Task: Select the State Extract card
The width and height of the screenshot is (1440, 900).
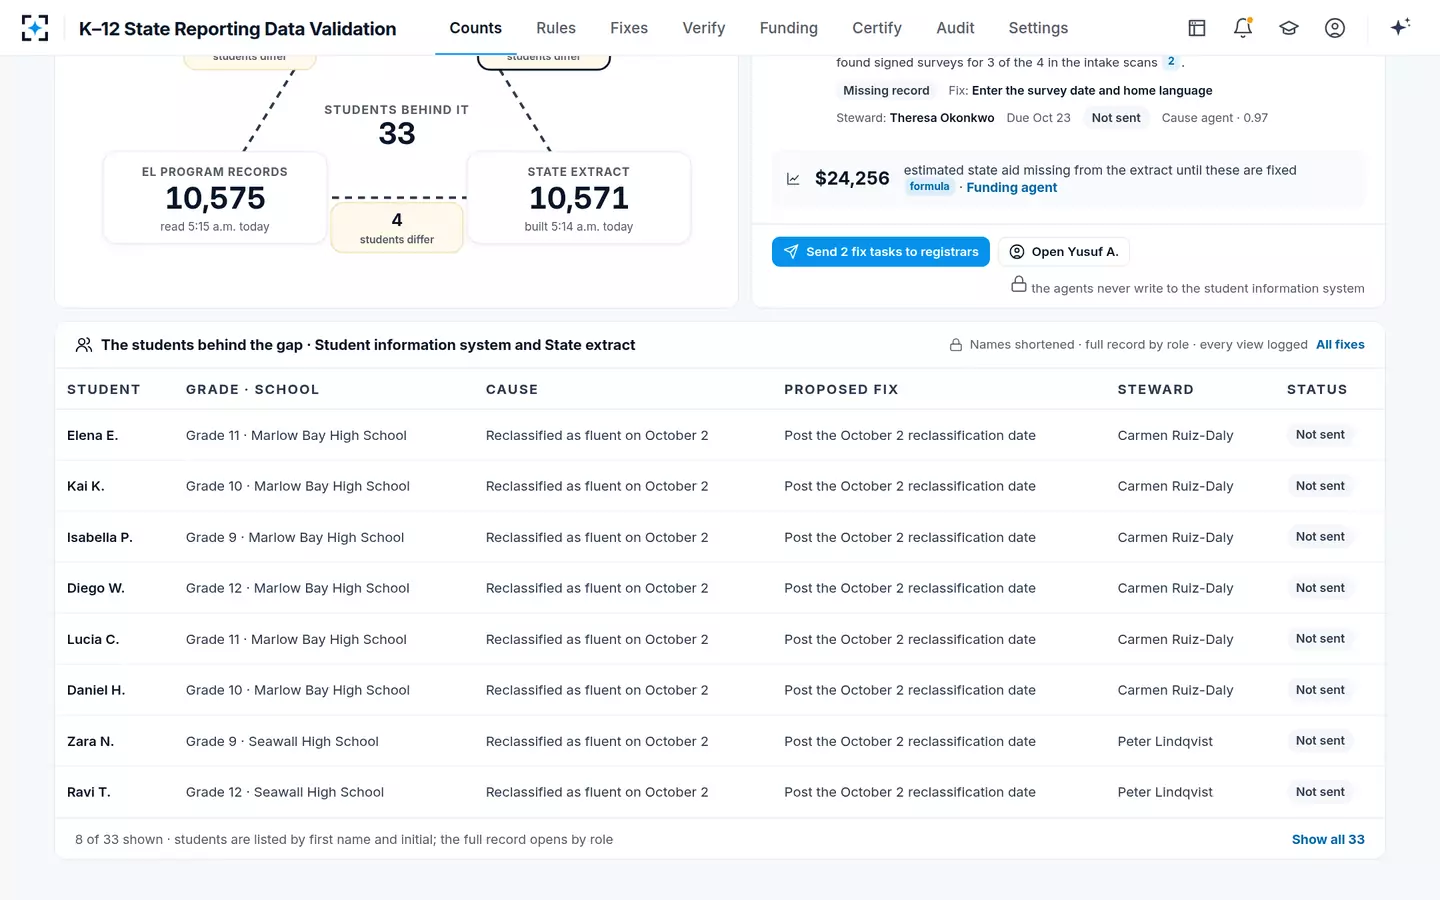Action: pyautogui.click(x=579, y=198)
